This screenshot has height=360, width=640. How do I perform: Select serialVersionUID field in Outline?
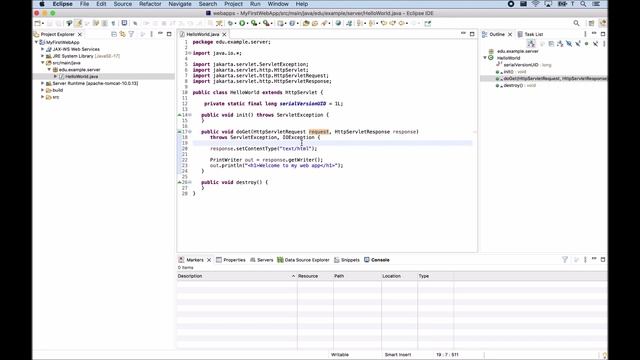tap(524, 65)
